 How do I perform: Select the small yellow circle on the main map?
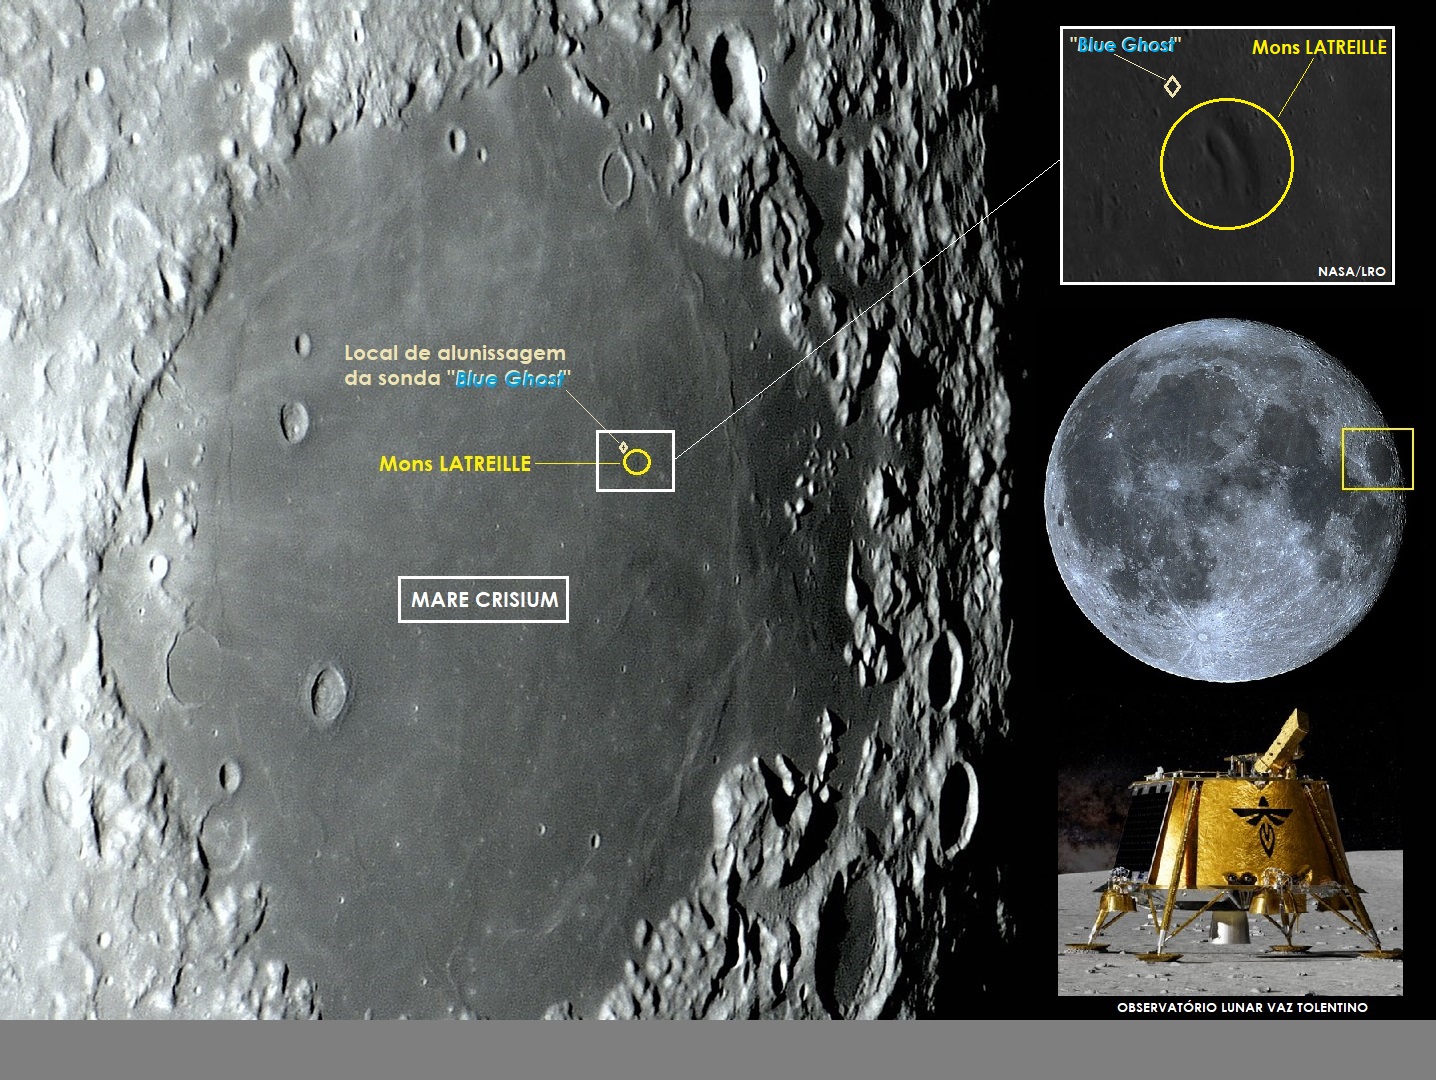click(637, 462)
